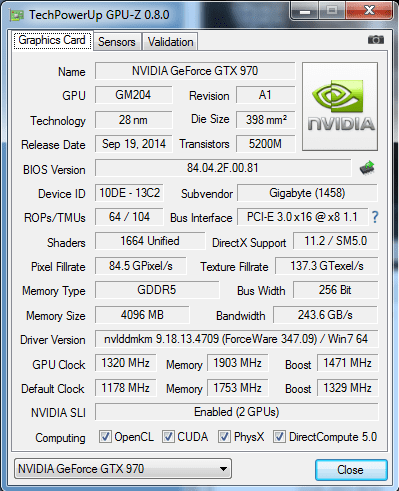Image resolution: width=399 pixels, height=491 pixels.
Task: Click the Name field NVIDIA GeForce GTX 970
Action: point(195,71)
